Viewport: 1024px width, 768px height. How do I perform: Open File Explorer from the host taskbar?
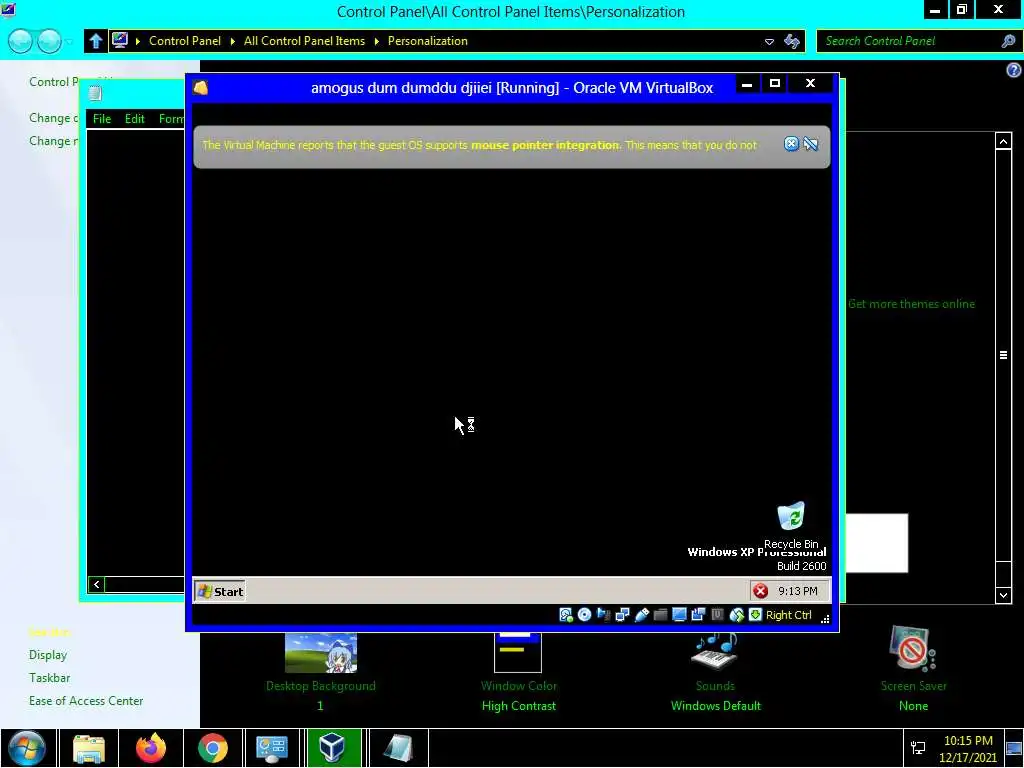[x=89, y=748]
